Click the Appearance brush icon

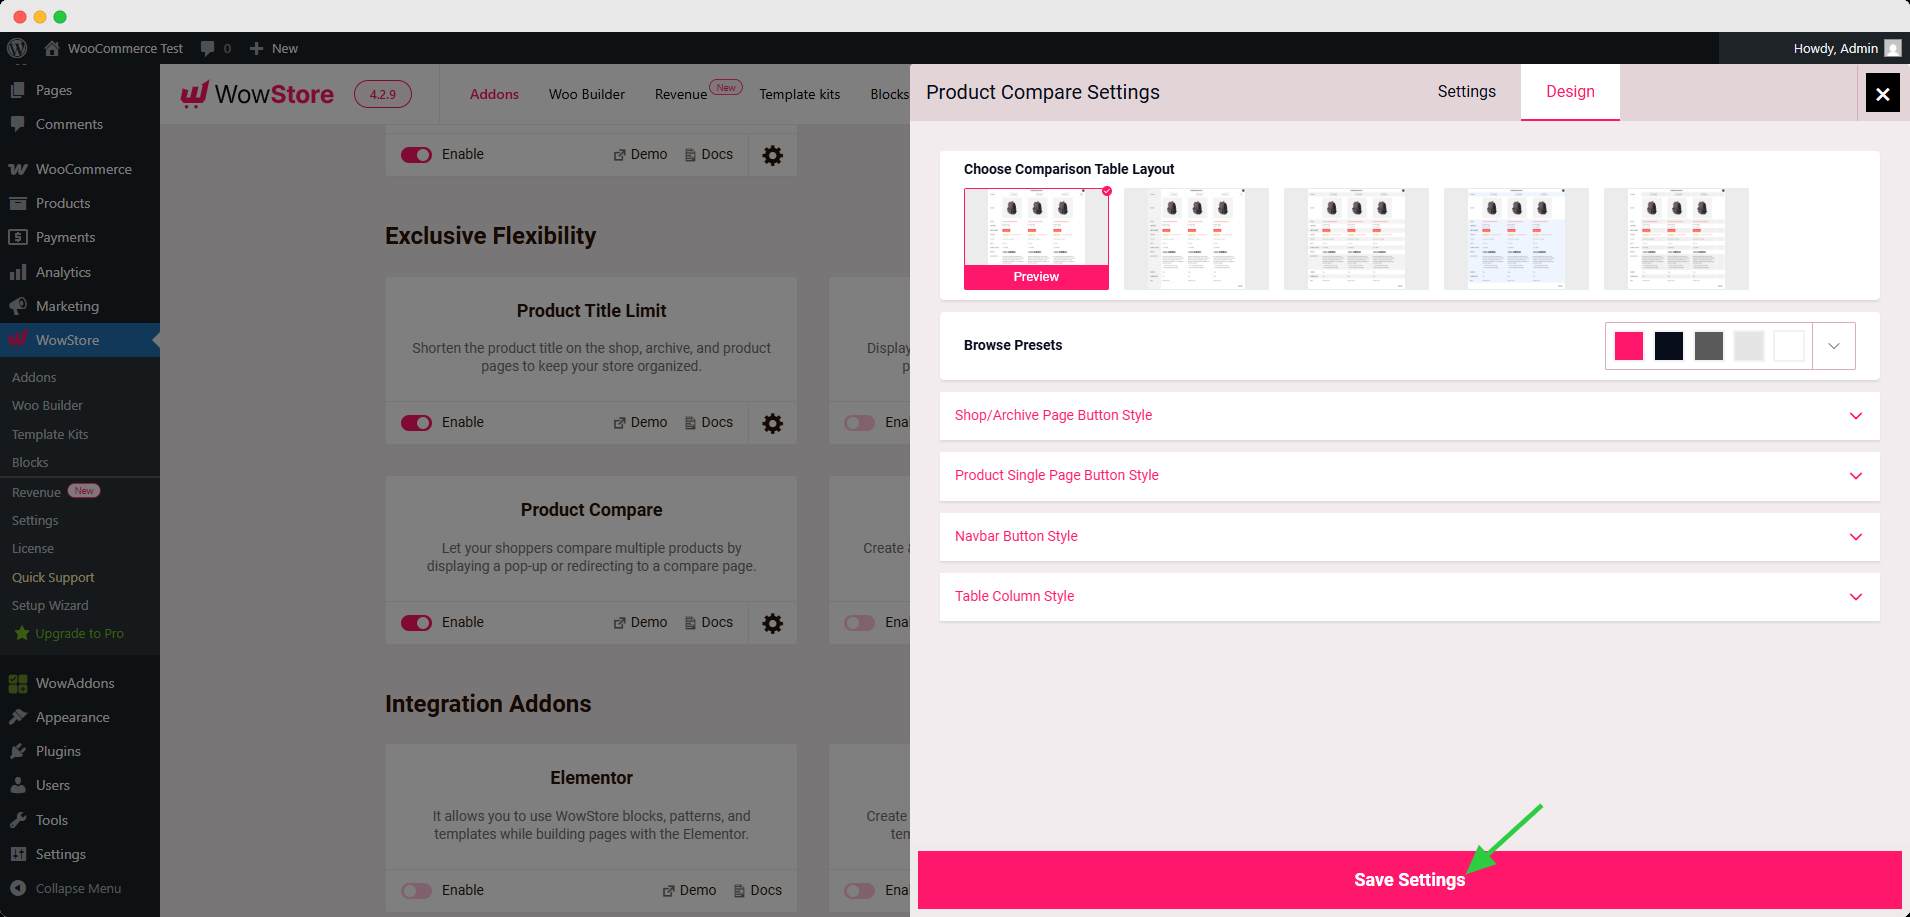17,717
